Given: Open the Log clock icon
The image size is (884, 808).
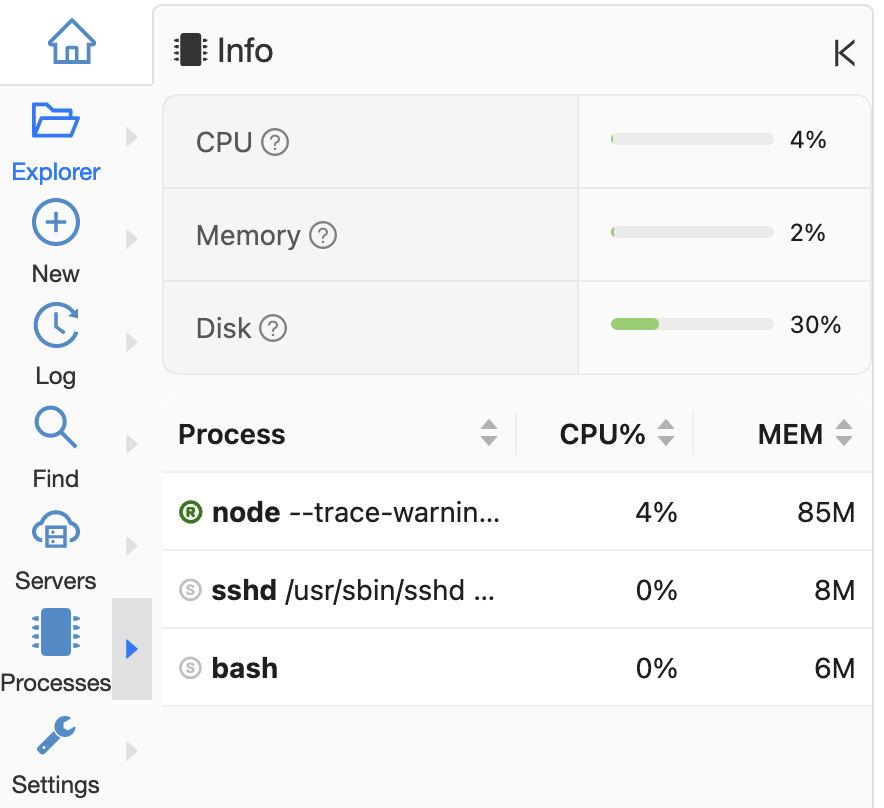Looking at the screenshot, I should pos(56,326).
